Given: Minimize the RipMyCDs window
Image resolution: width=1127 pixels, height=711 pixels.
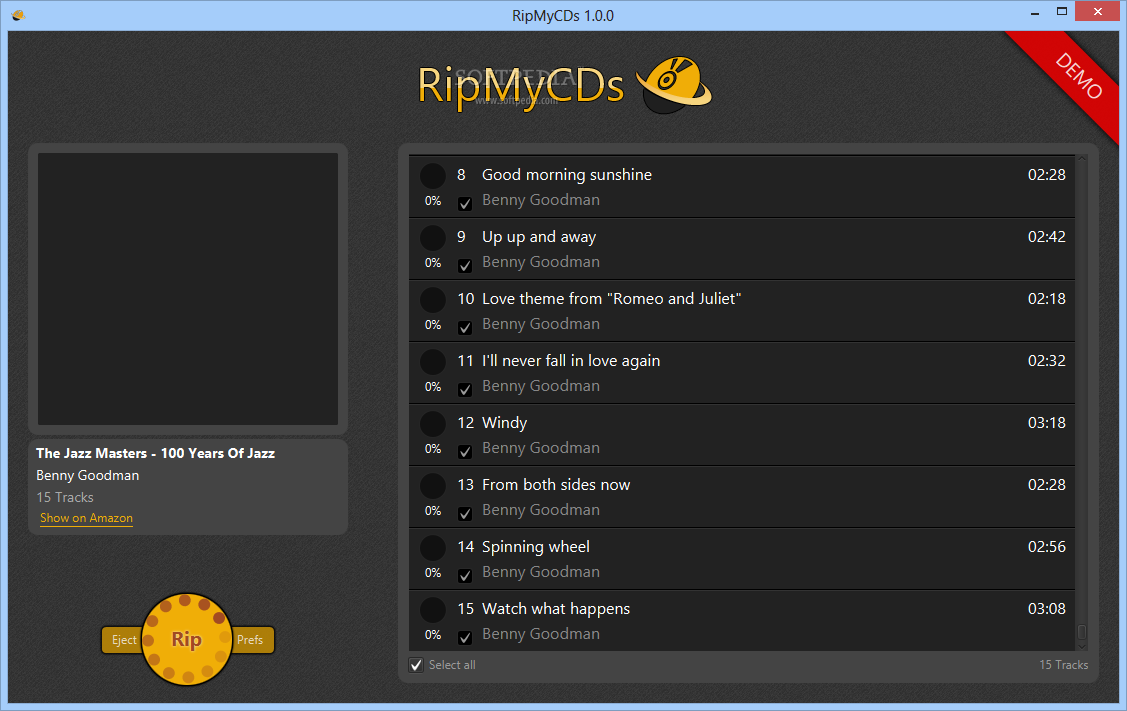Looking at the screenshot, I should tap(1035, 13).
